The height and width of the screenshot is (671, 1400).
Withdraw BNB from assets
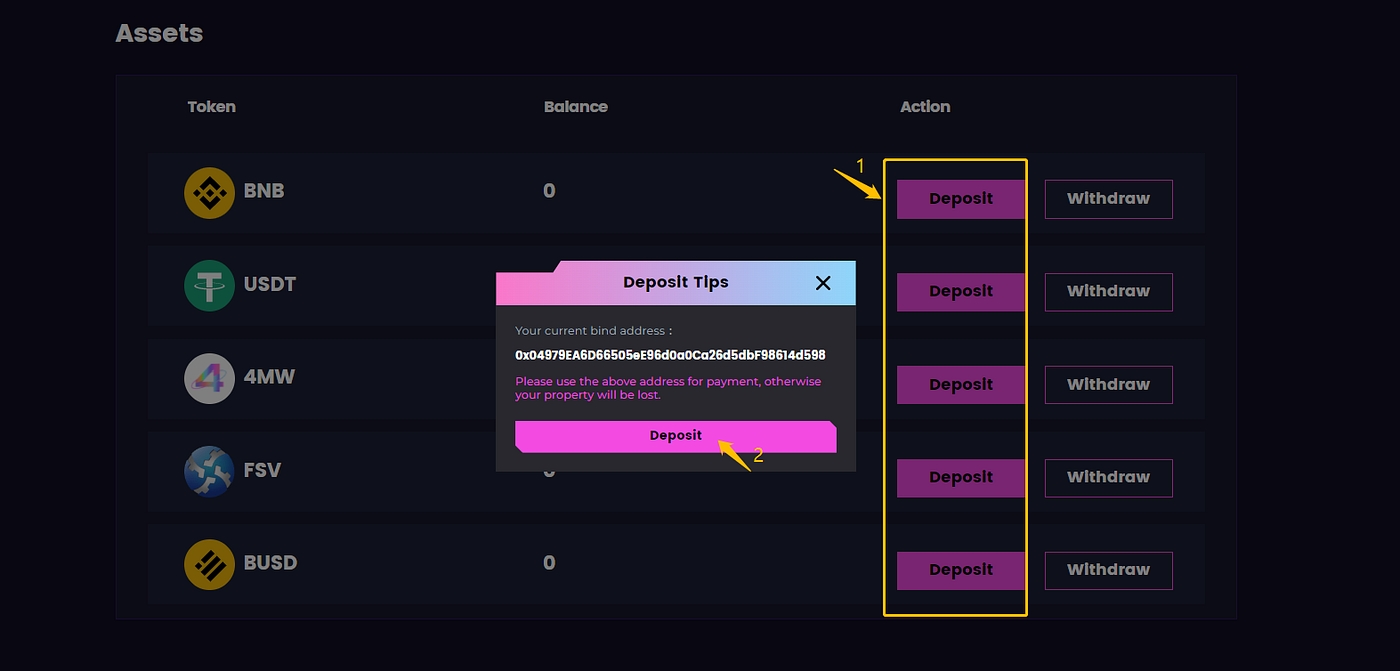[x=1108, y=199]
